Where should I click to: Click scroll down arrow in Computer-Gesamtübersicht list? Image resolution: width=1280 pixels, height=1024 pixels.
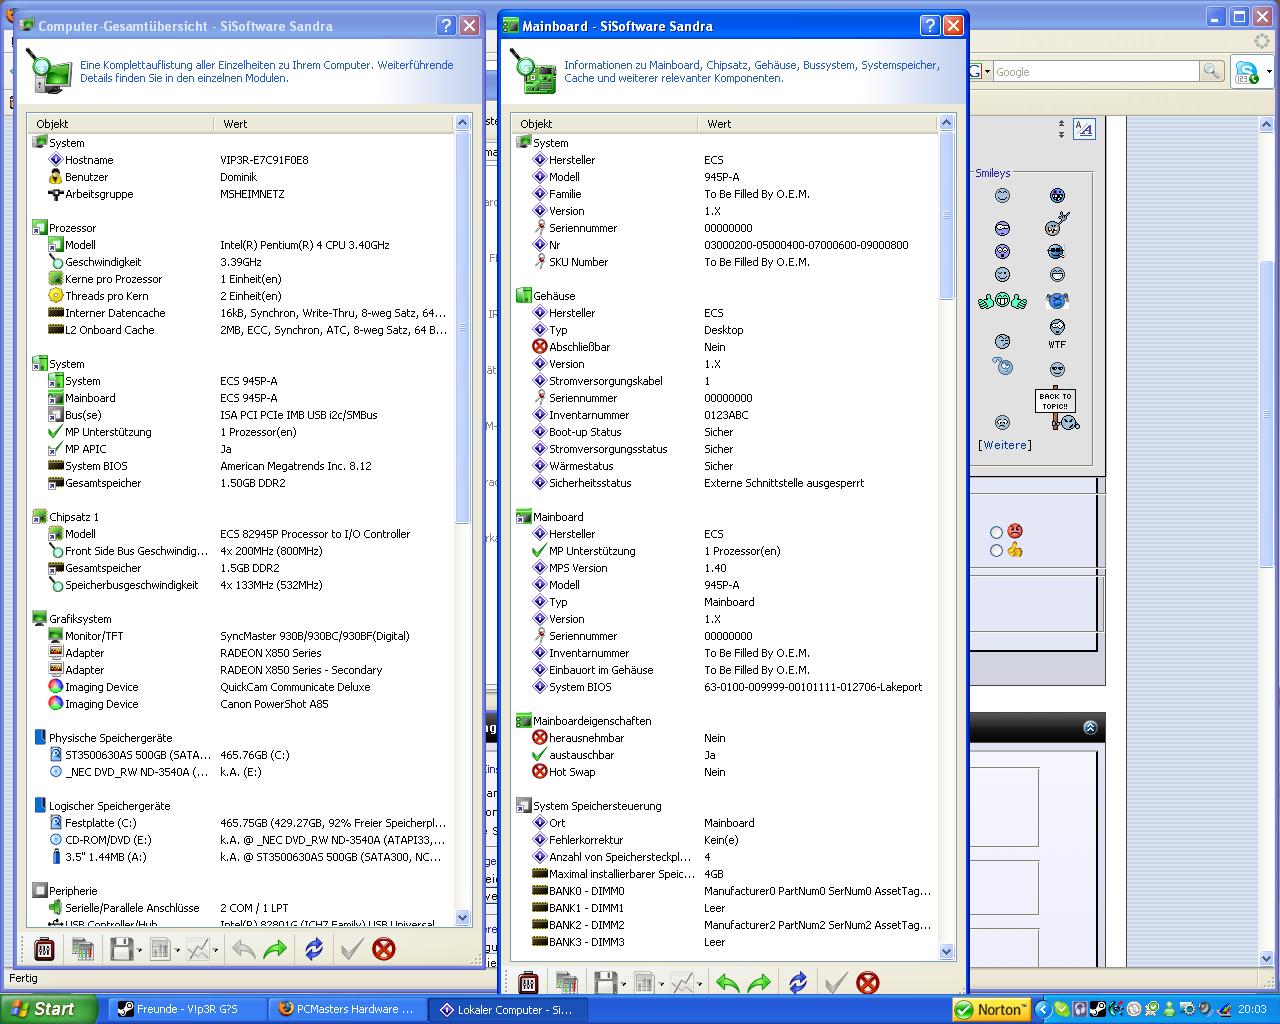(462, 917)
